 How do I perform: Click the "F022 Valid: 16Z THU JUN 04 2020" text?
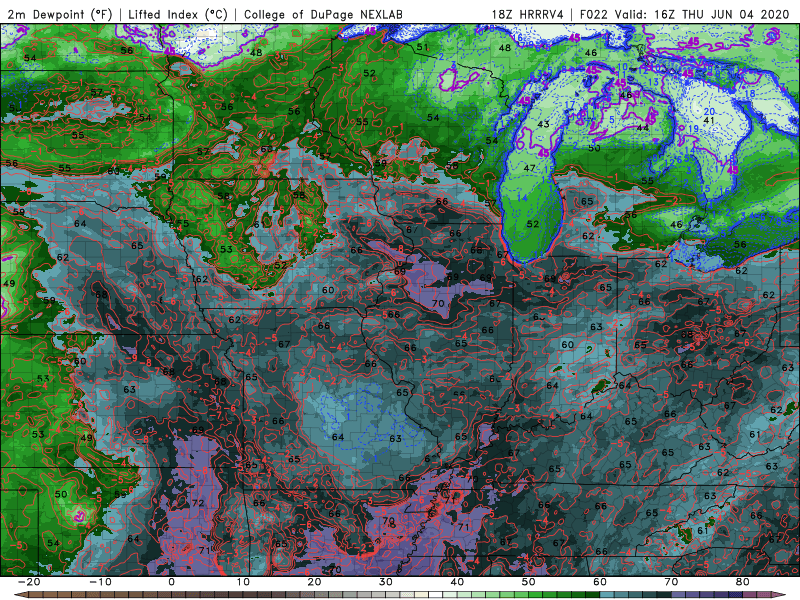(x=685, y=14)
